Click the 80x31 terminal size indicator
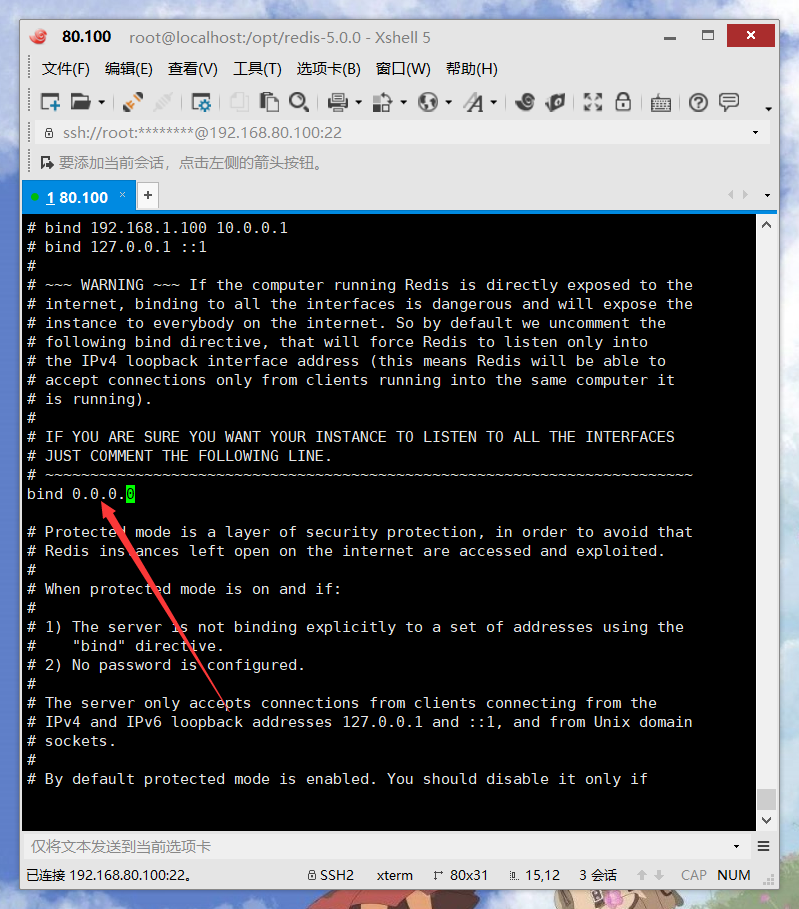Viewport: 799px width, 909px height. pos(461,875)
